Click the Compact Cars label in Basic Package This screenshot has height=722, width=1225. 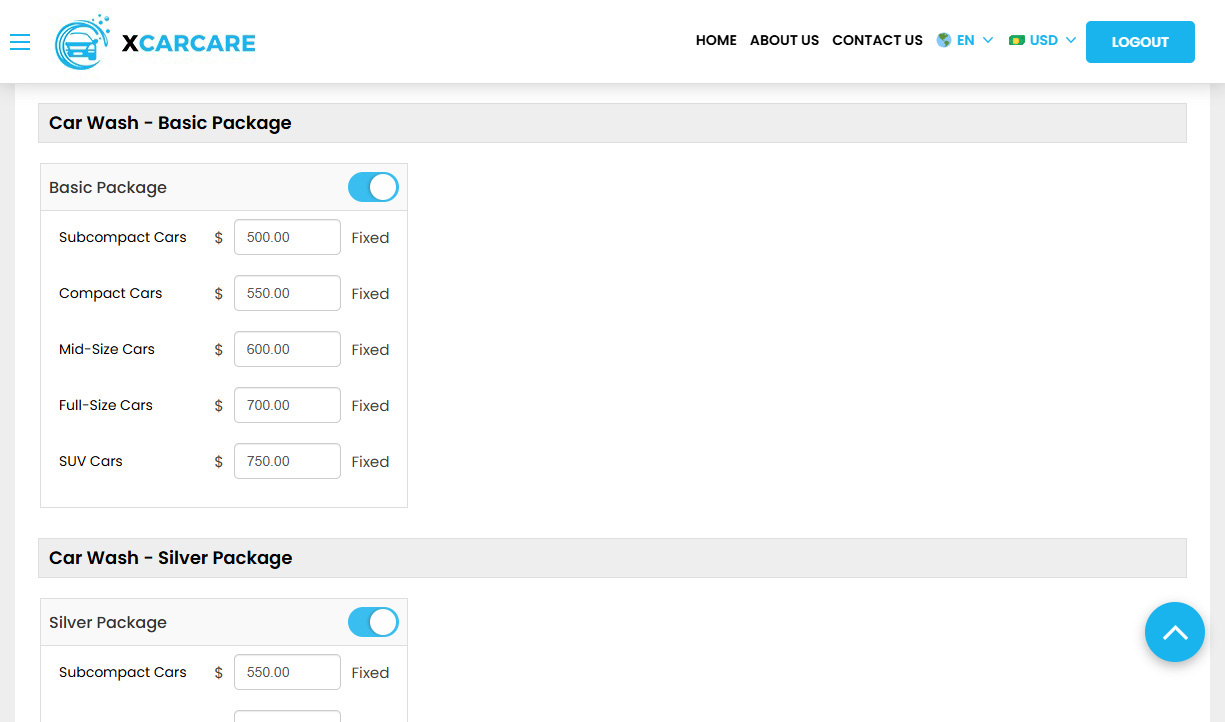pyautogui.click(x=110, y=293)
